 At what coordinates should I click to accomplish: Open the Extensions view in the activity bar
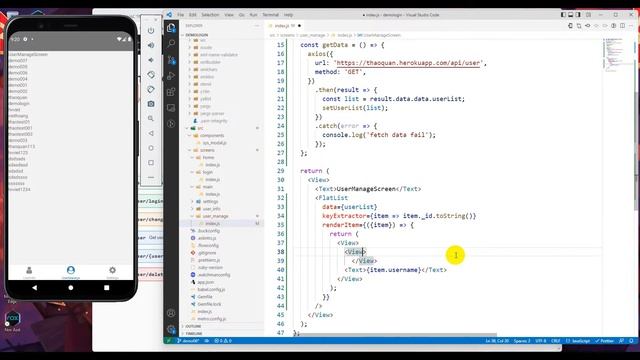click(x=171, y=91)
